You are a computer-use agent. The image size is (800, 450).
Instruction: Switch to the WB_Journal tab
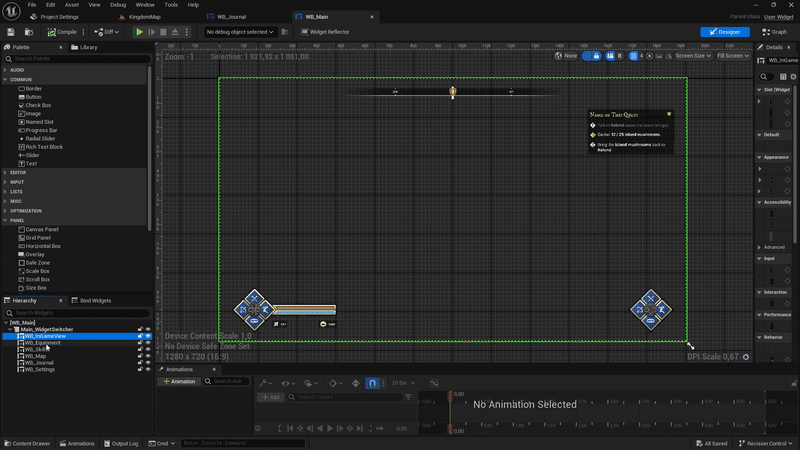(x=232, y=17)
